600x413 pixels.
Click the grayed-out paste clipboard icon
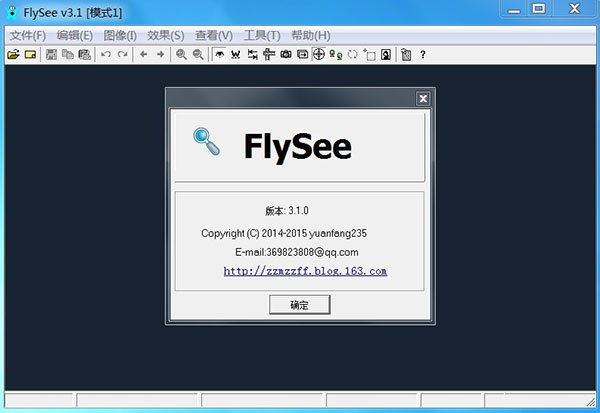(85, 55)
